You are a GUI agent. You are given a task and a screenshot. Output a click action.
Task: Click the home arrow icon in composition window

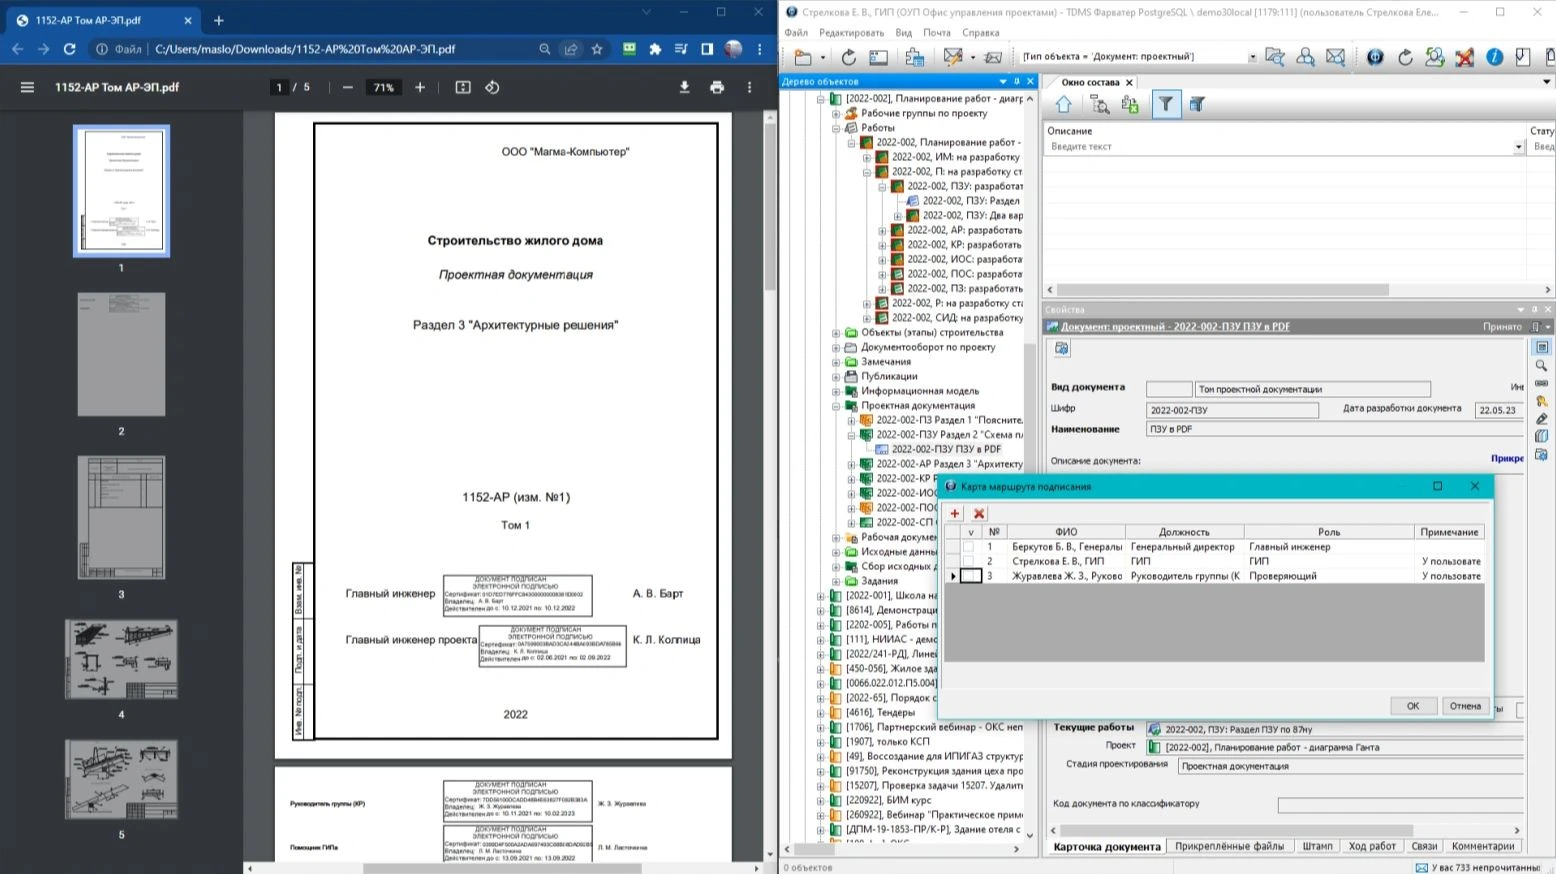(1063, 104)
